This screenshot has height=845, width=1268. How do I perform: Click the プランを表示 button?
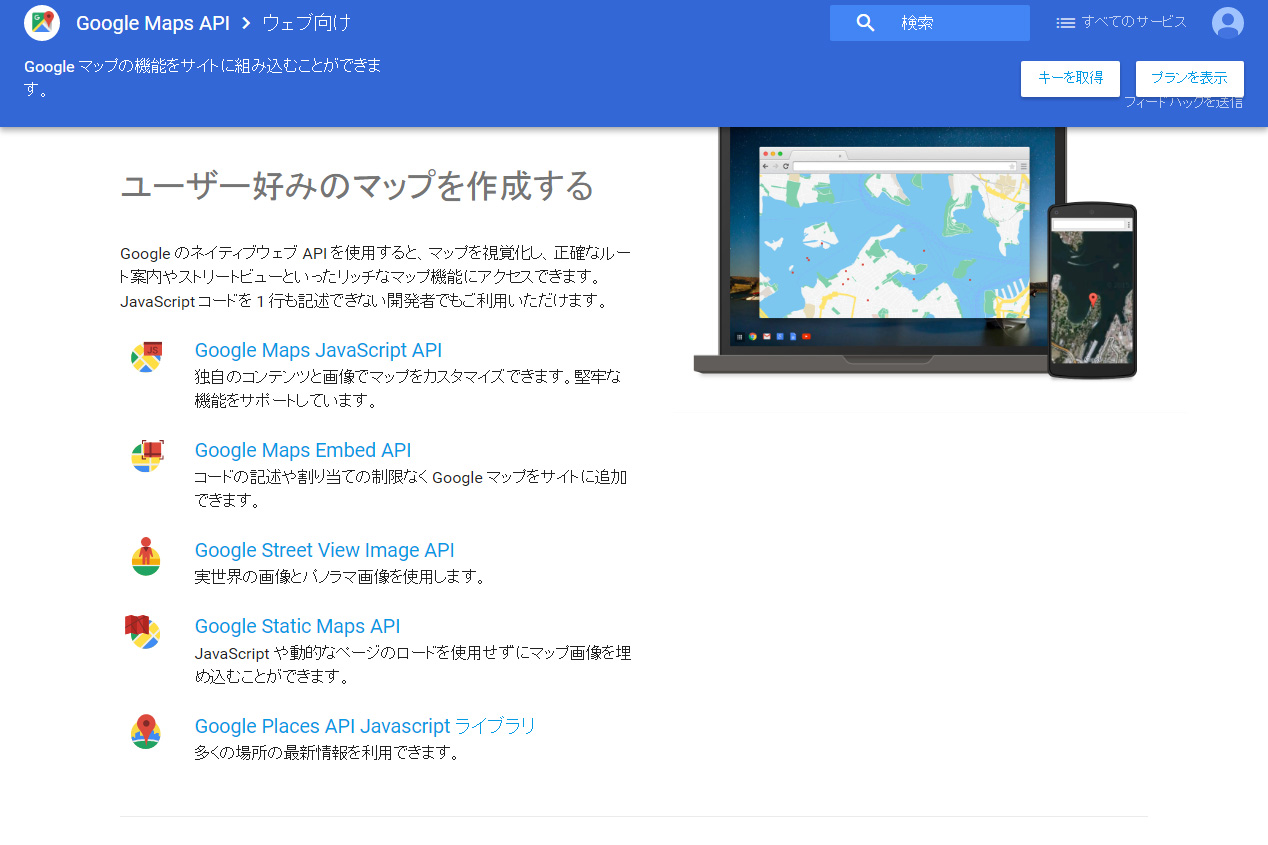point(1190,79)
